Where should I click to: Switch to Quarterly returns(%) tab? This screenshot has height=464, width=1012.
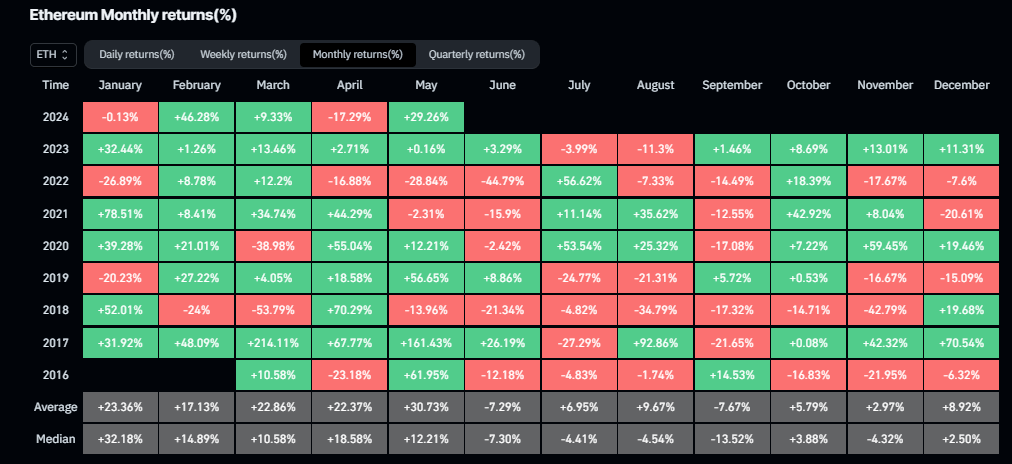pyautogui.click(x=476, y=54)
